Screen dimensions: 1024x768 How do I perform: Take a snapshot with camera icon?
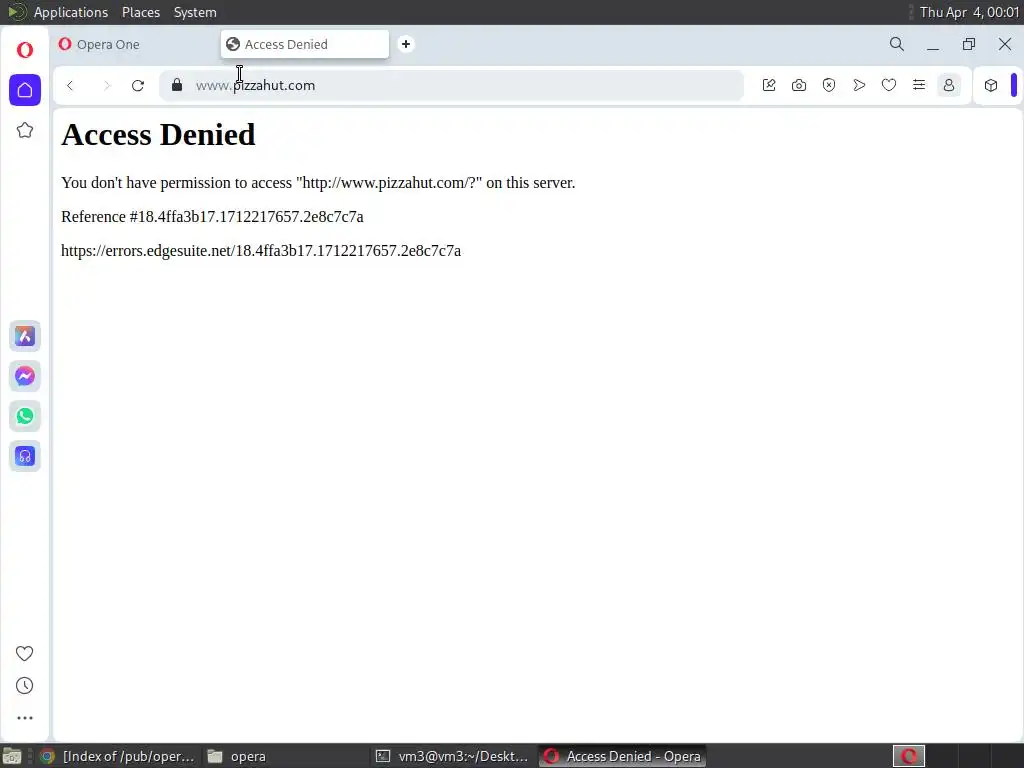[799, 85]
